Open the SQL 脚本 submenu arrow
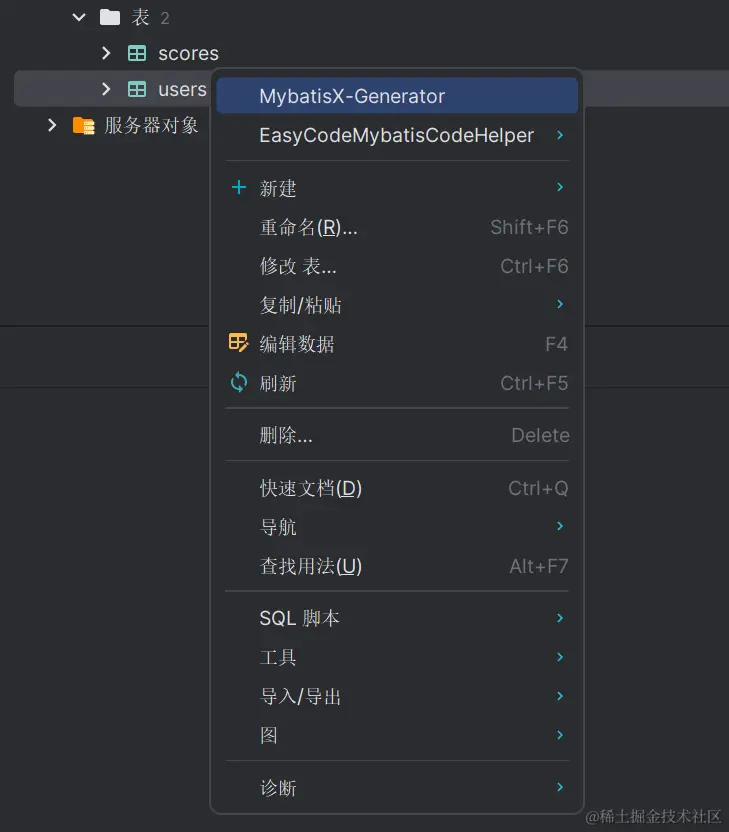Screen dimensions: 729x832 (560, 618)
